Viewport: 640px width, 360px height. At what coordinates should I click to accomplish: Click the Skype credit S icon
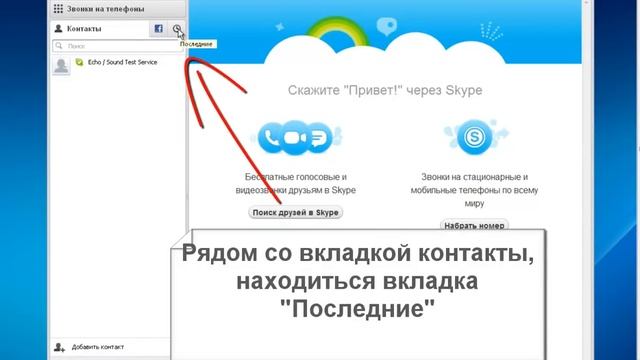(x=475, y=137)
